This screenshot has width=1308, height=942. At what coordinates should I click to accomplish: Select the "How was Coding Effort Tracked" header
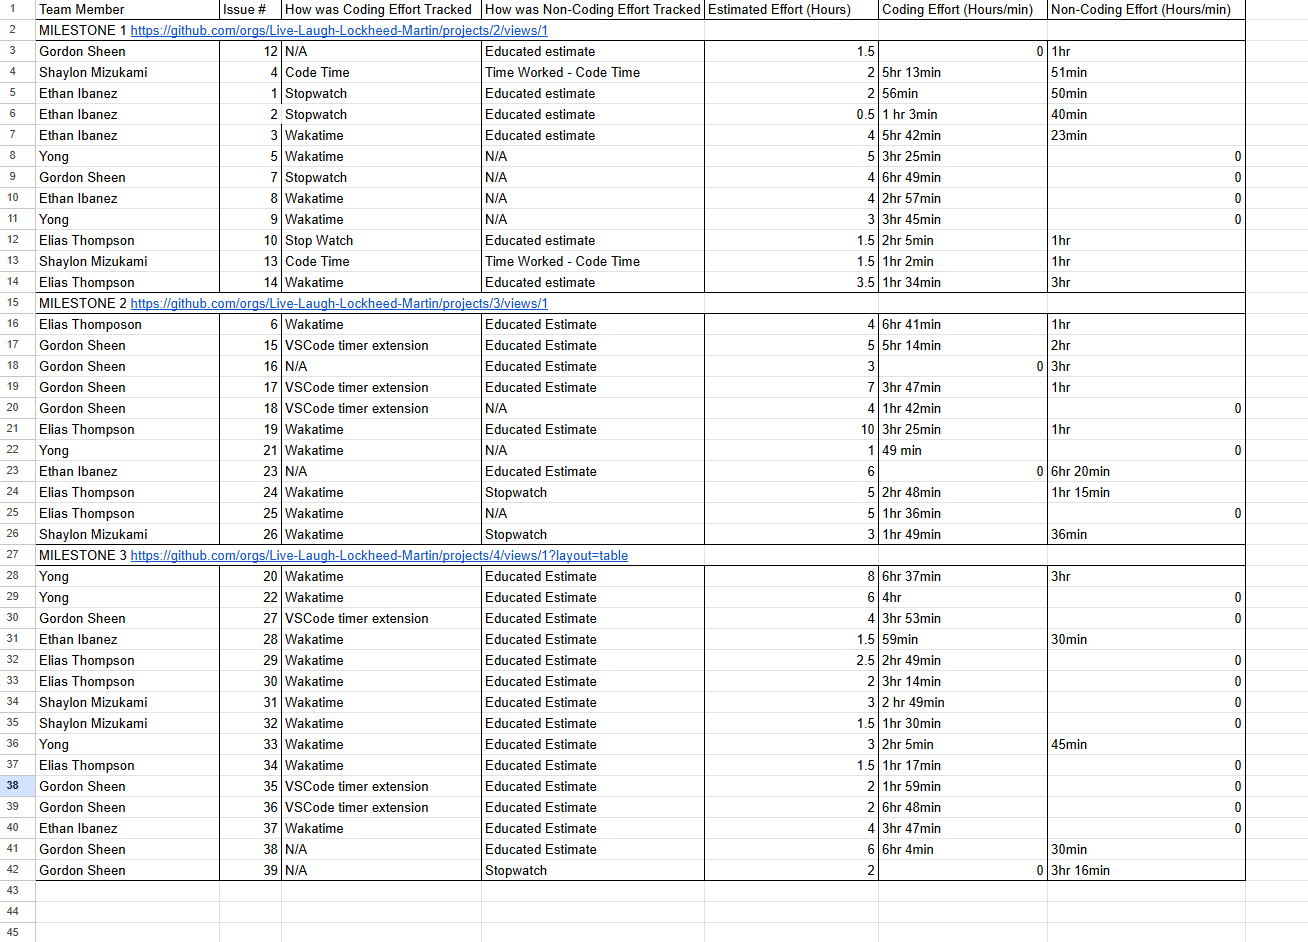pyautogui.click(x=380, y=10)
